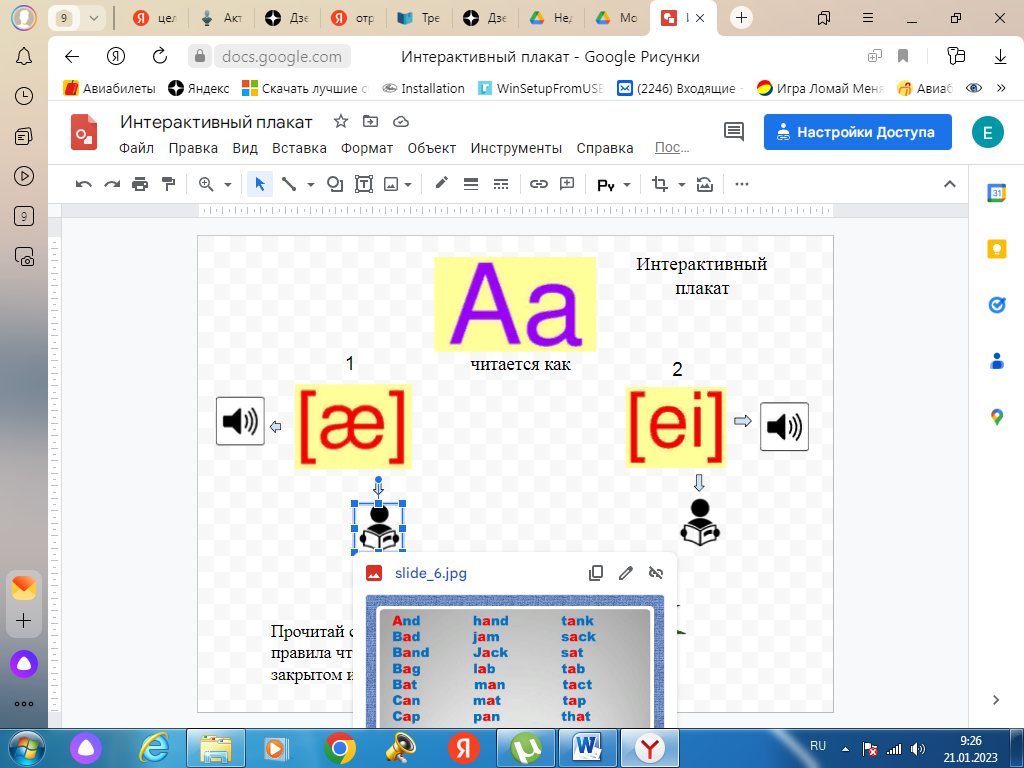Open Google Chrome from the taskbar
1024x768 pixels.
(340, 747)
